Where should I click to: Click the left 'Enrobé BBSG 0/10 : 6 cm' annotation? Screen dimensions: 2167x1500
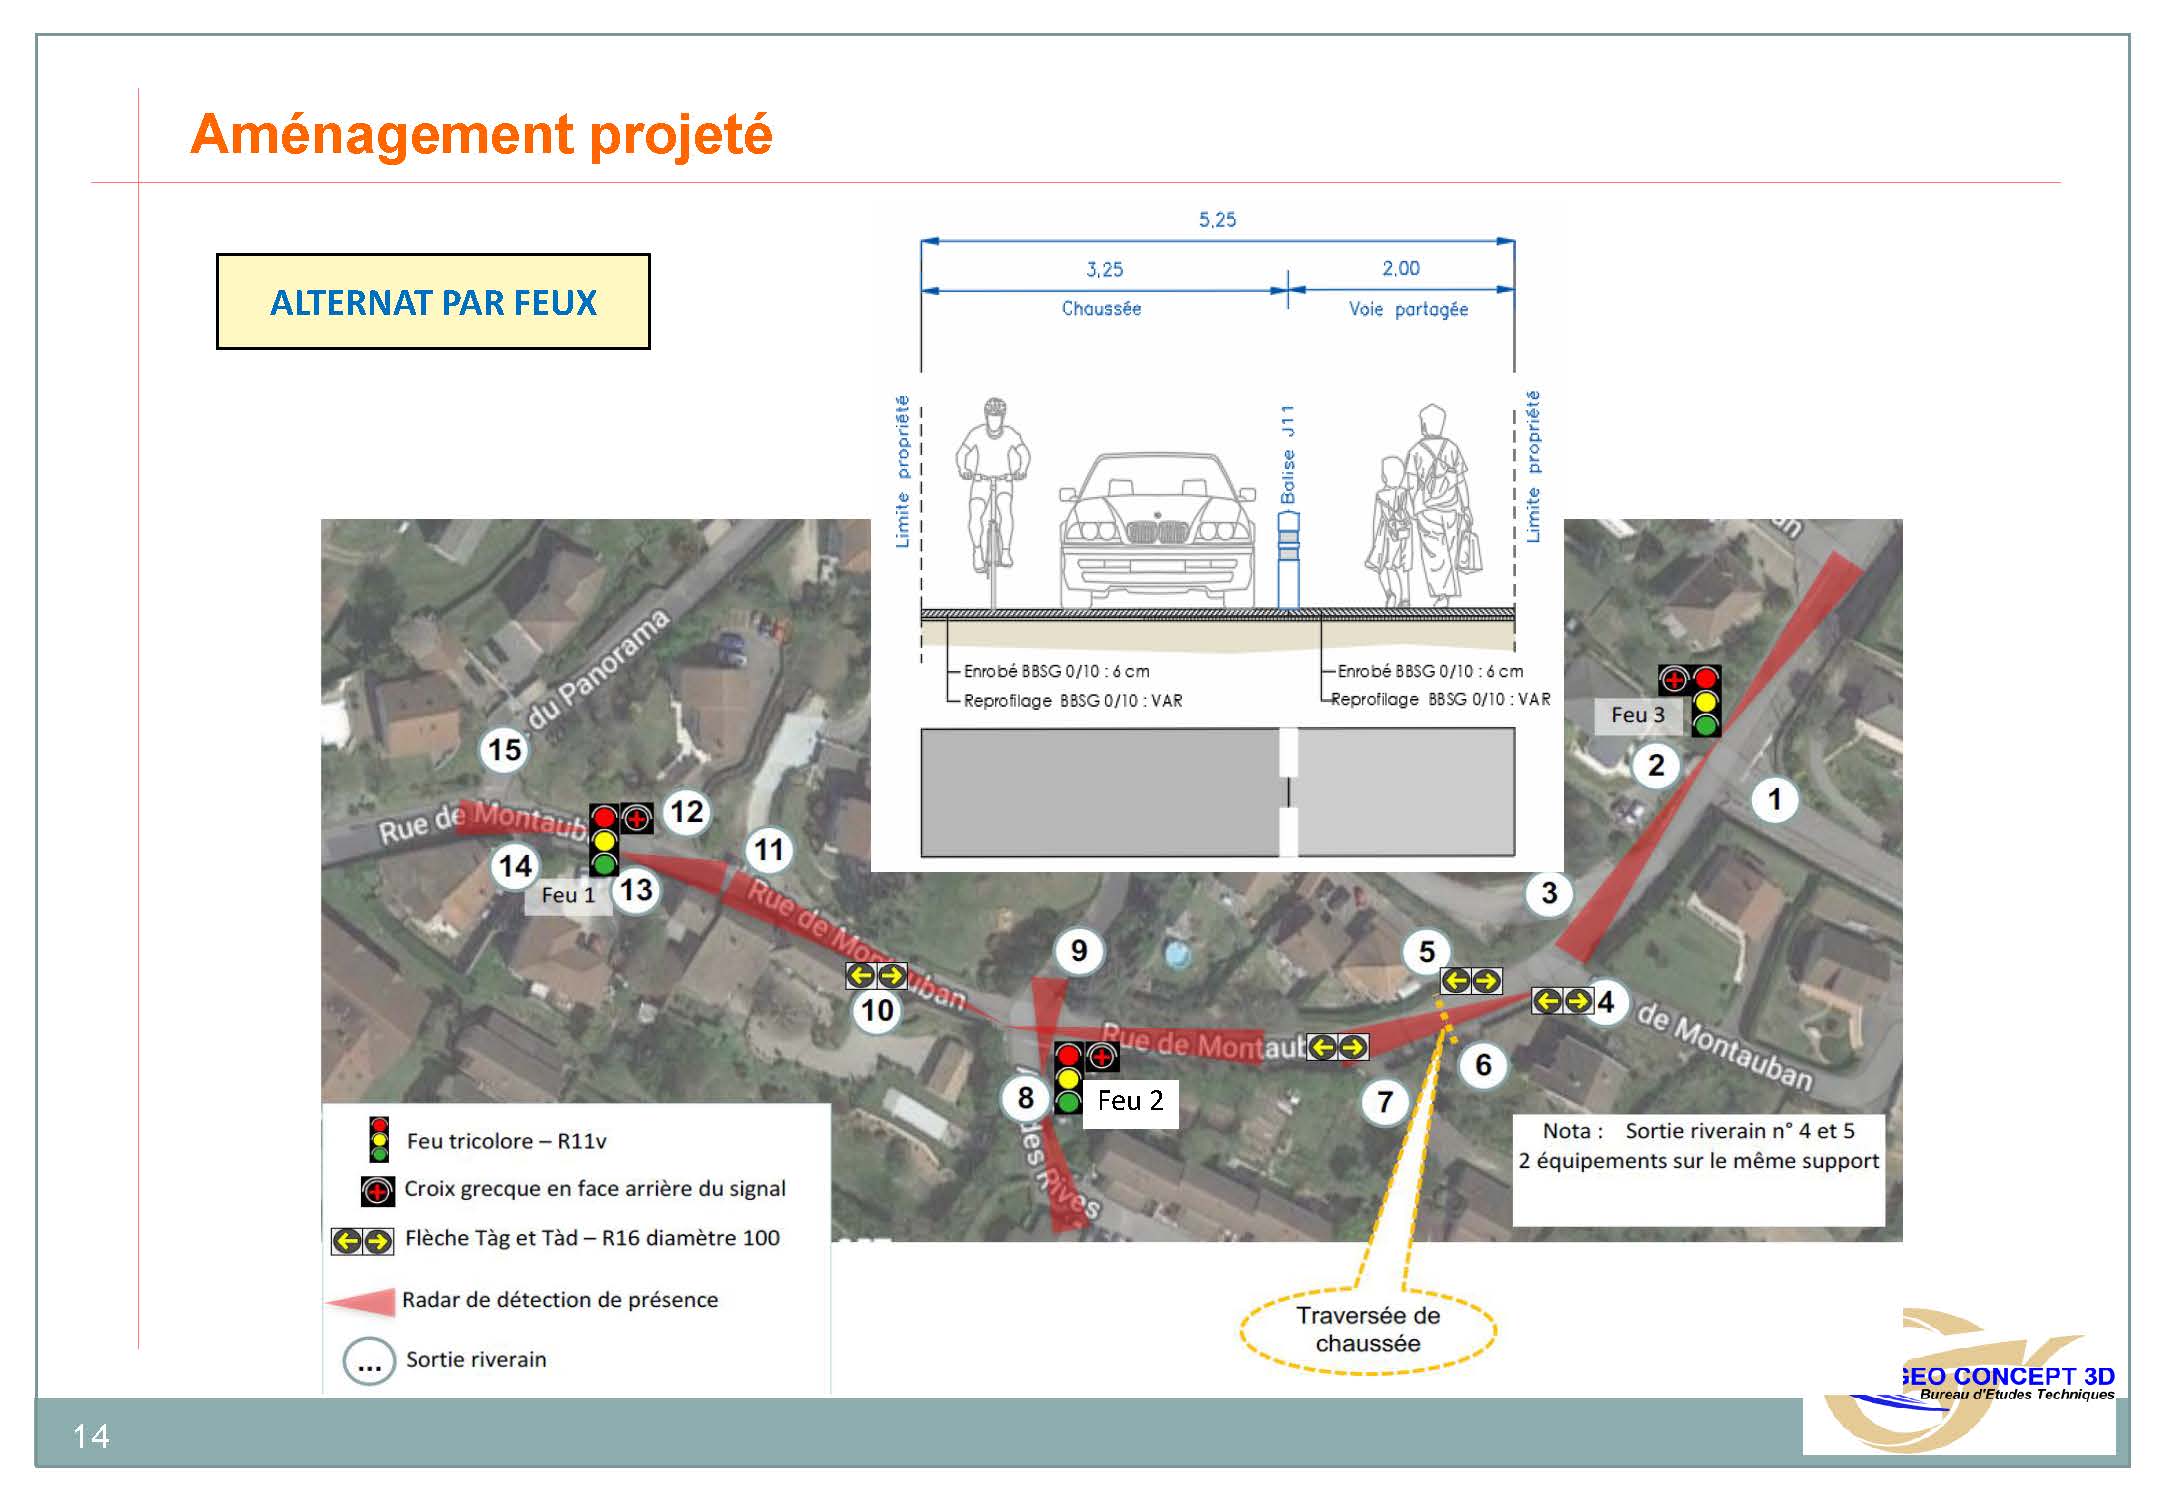pos(1056,672)
